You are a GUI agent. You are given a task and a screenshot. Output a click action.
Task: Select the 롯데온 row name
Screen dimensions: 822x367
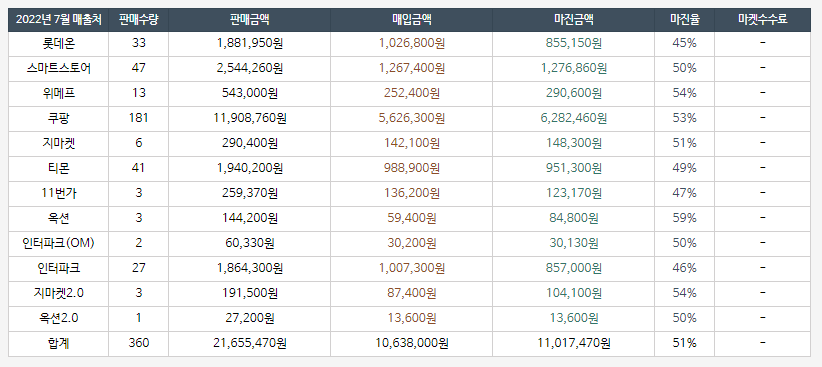pos(59,44)
